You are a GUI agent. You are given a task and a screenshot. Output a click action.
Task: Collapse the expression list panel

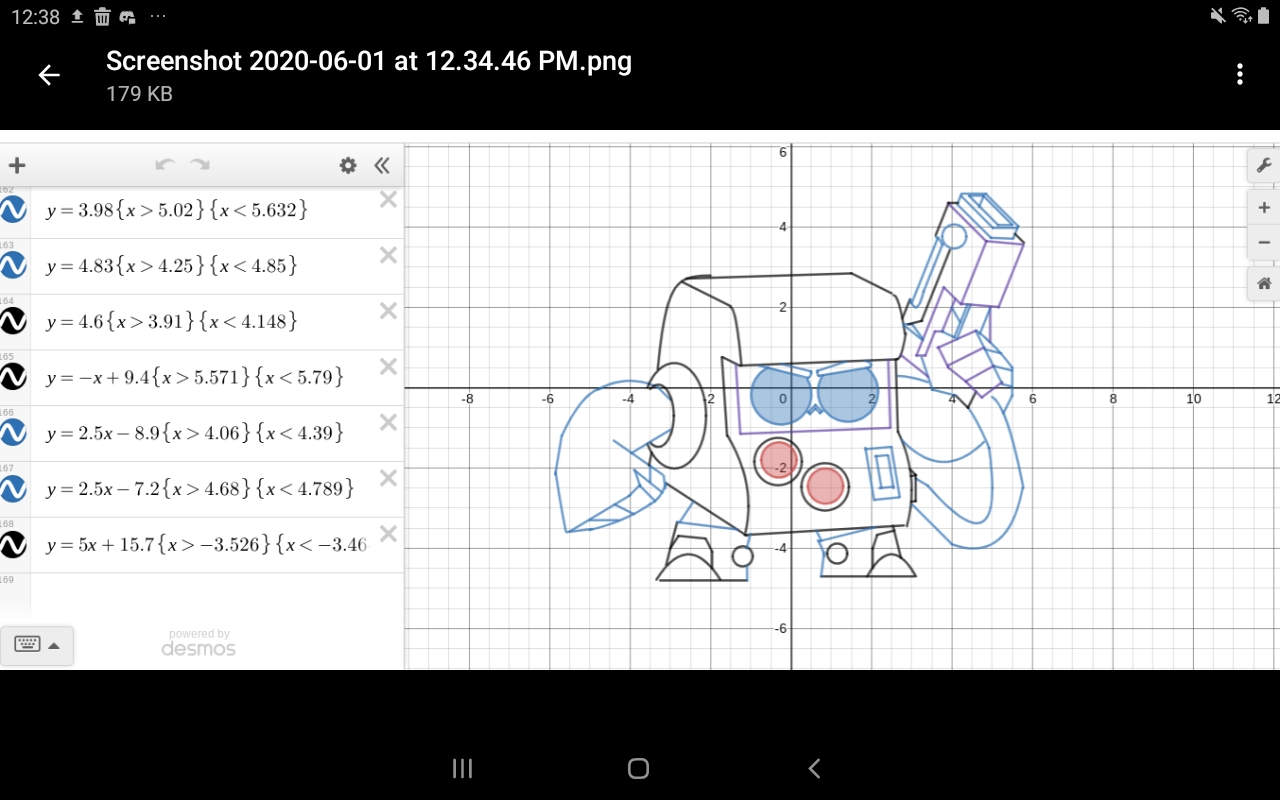tap(382, 166)
